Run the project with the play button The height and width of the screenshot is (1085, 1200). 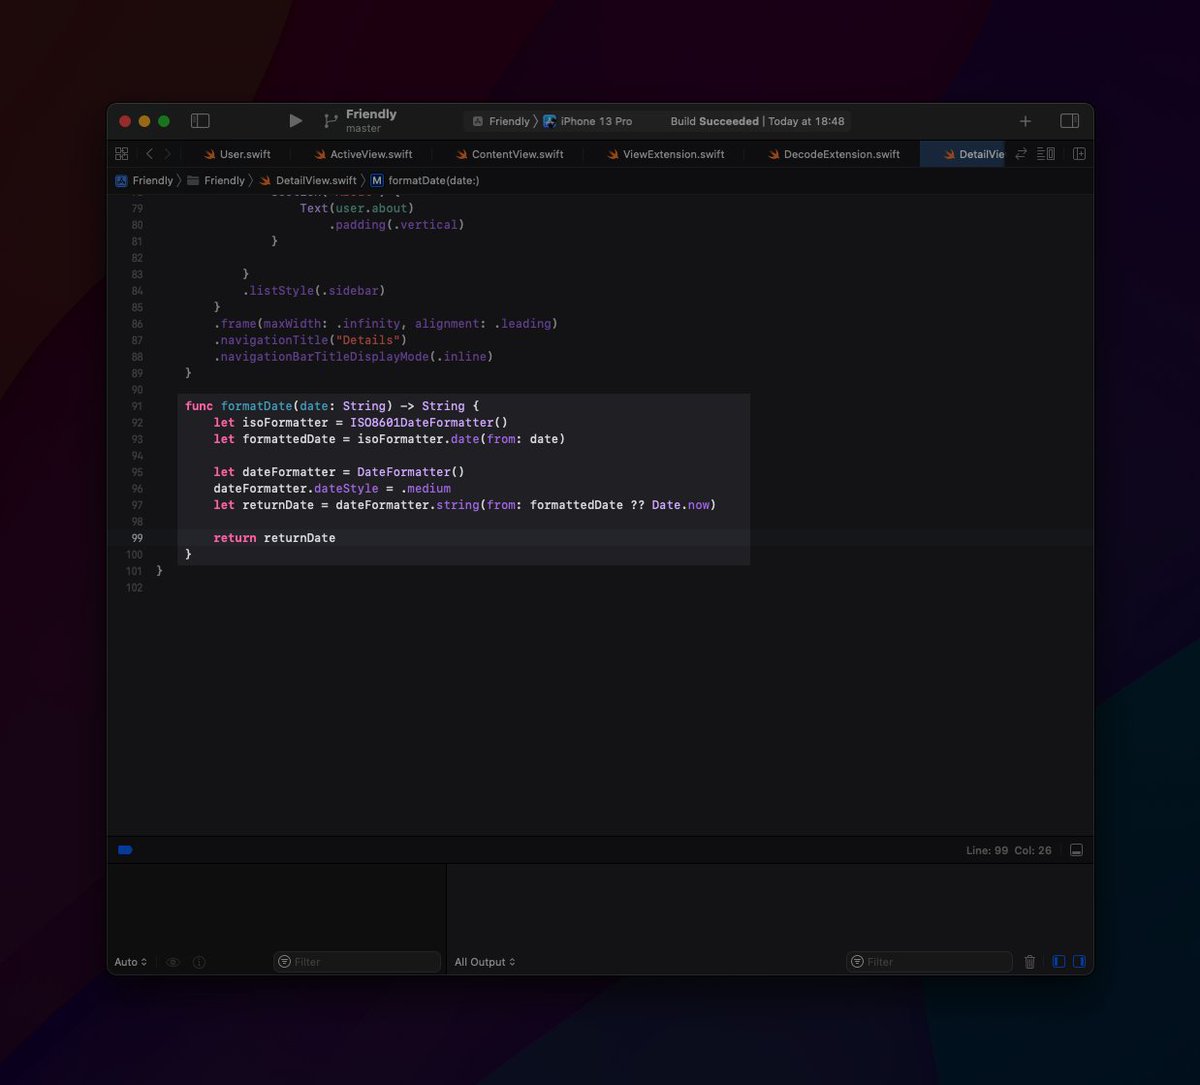coord(295,121)
